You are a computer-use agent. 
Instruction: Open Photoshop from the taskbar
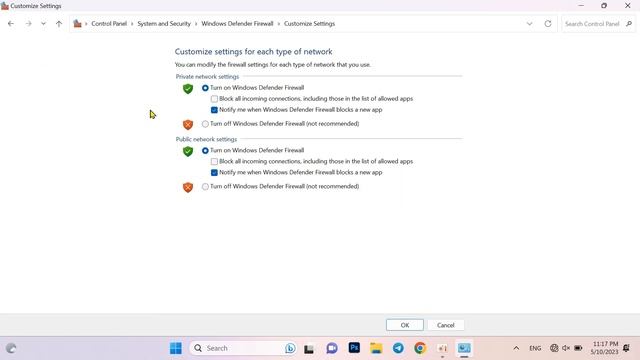click(354, 348)
